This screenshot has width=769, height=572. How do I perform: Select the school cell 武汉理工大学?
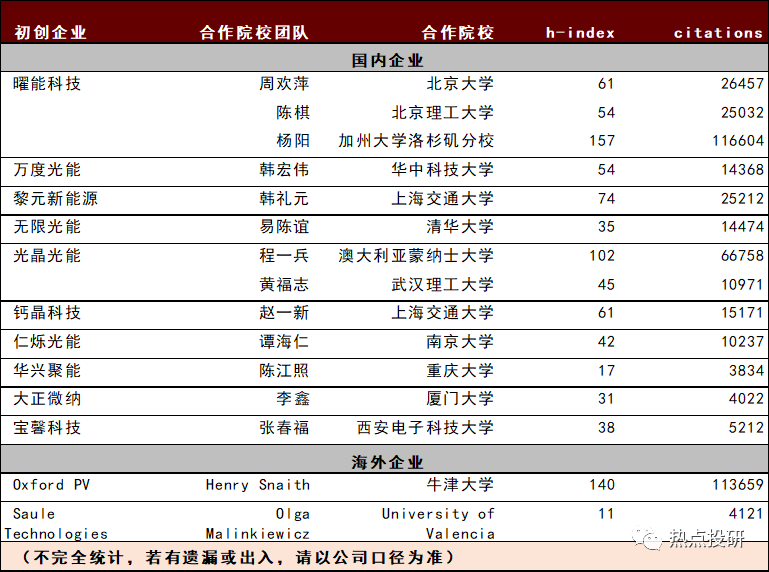click(442, 284)
